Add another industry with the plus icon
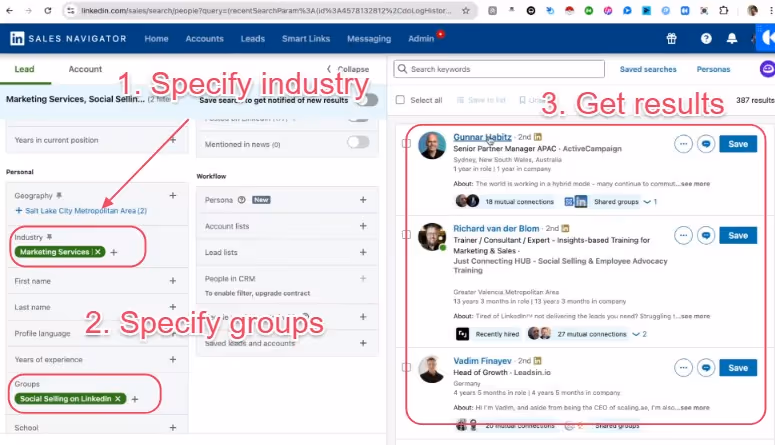 click(x=114, y=252)
